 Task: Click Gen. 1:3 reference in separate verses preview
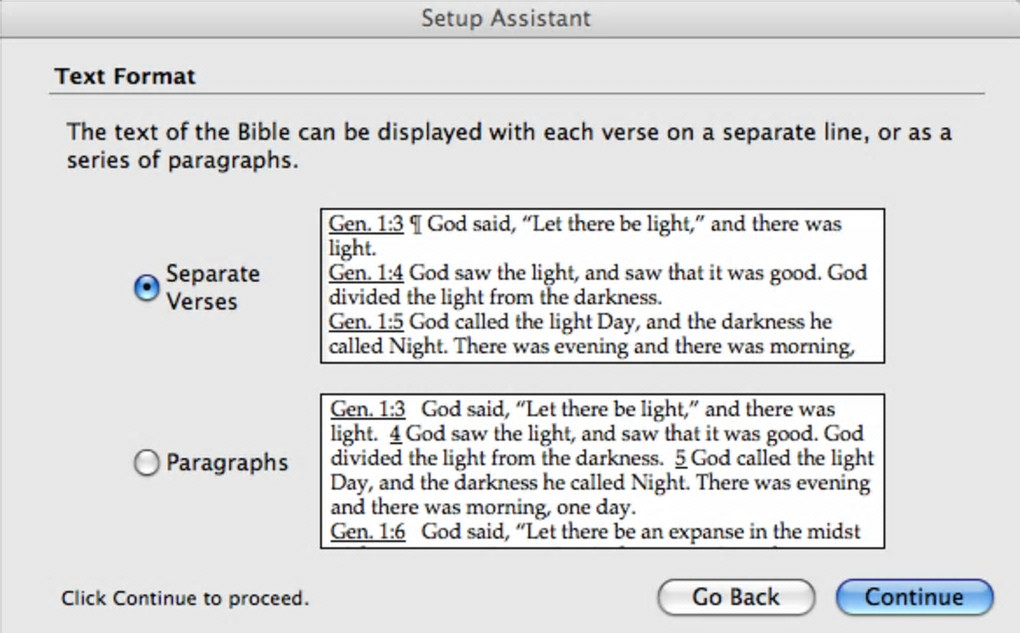pos(366,224)
